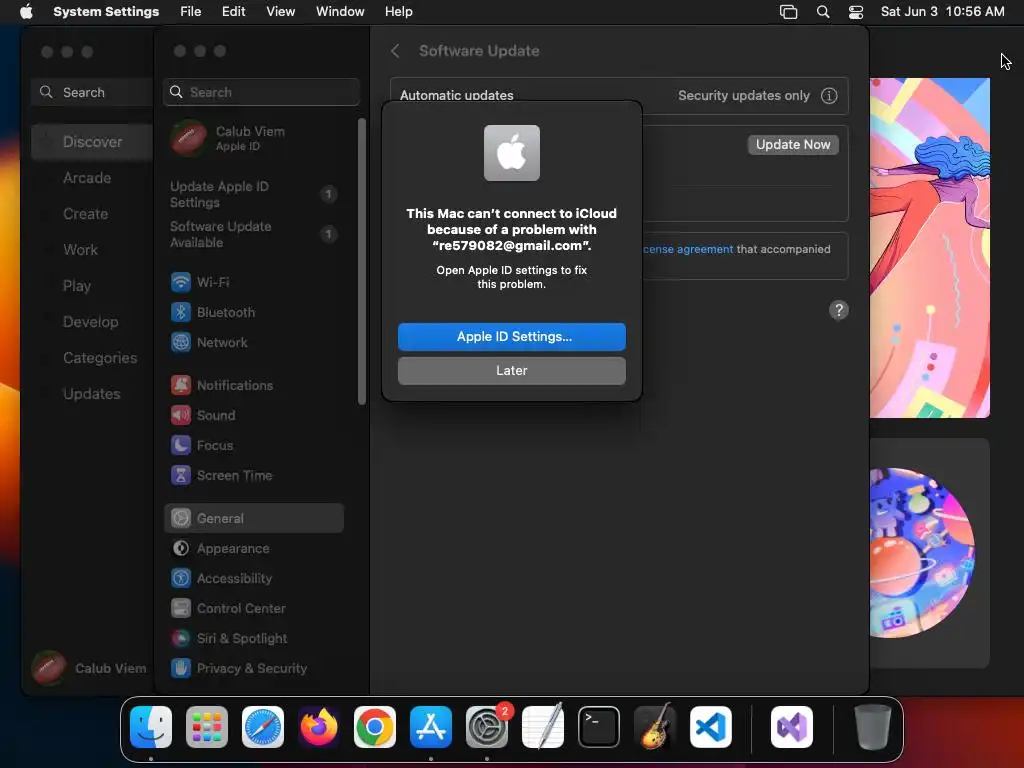This screenshot has height=768, width=1024.
Task: Select Discover in the App Store sidebar
Action: 91,142
